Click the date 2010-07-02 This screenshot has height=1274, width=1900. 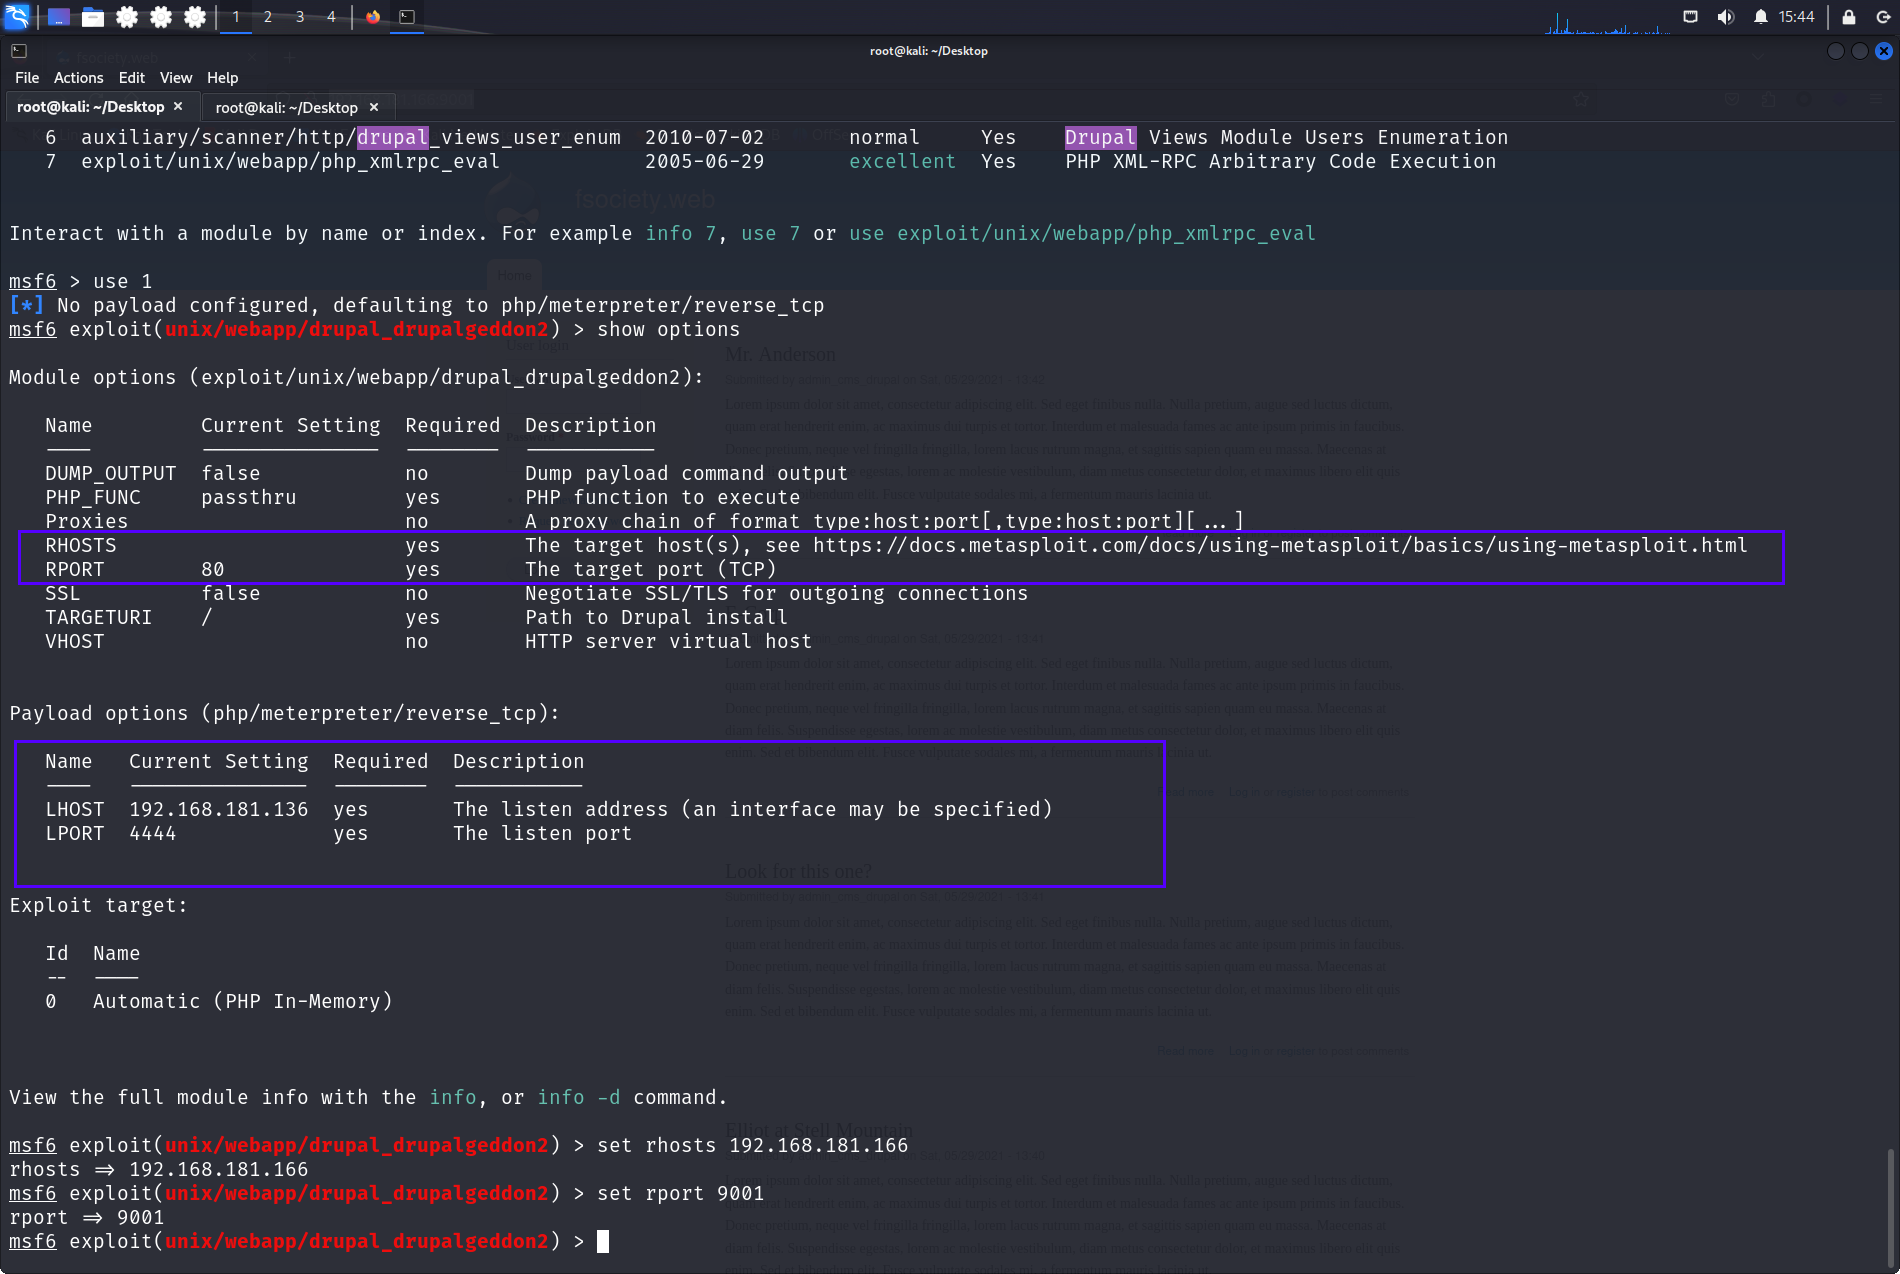pos(705,137)
